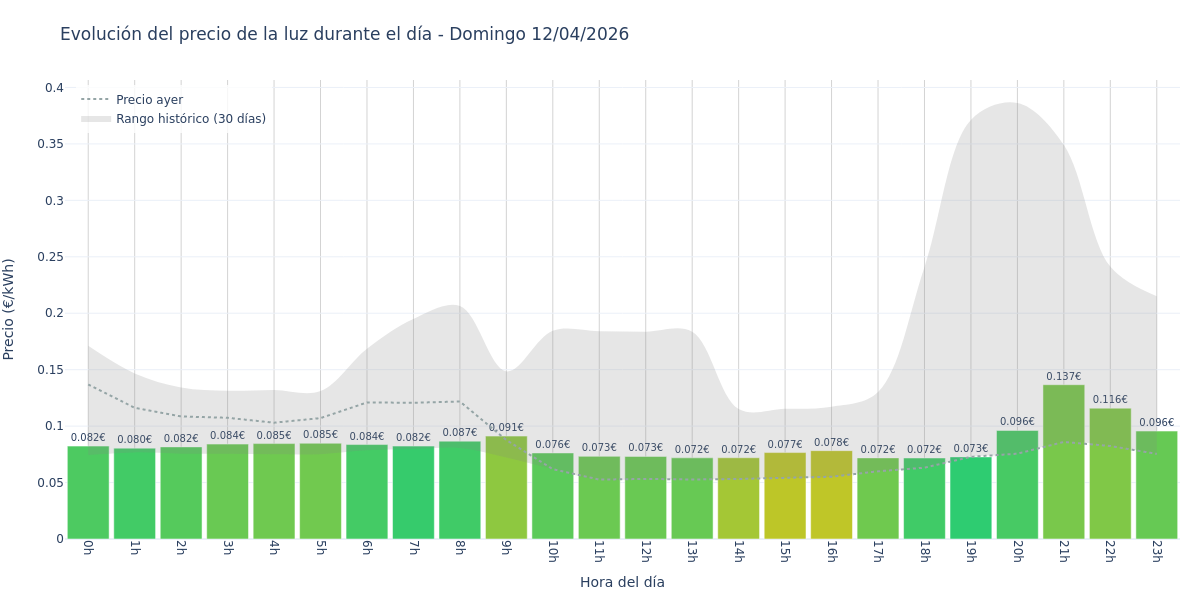Click the dotted line symbol for Precio ayer
1200x600 pixels.
96,100
